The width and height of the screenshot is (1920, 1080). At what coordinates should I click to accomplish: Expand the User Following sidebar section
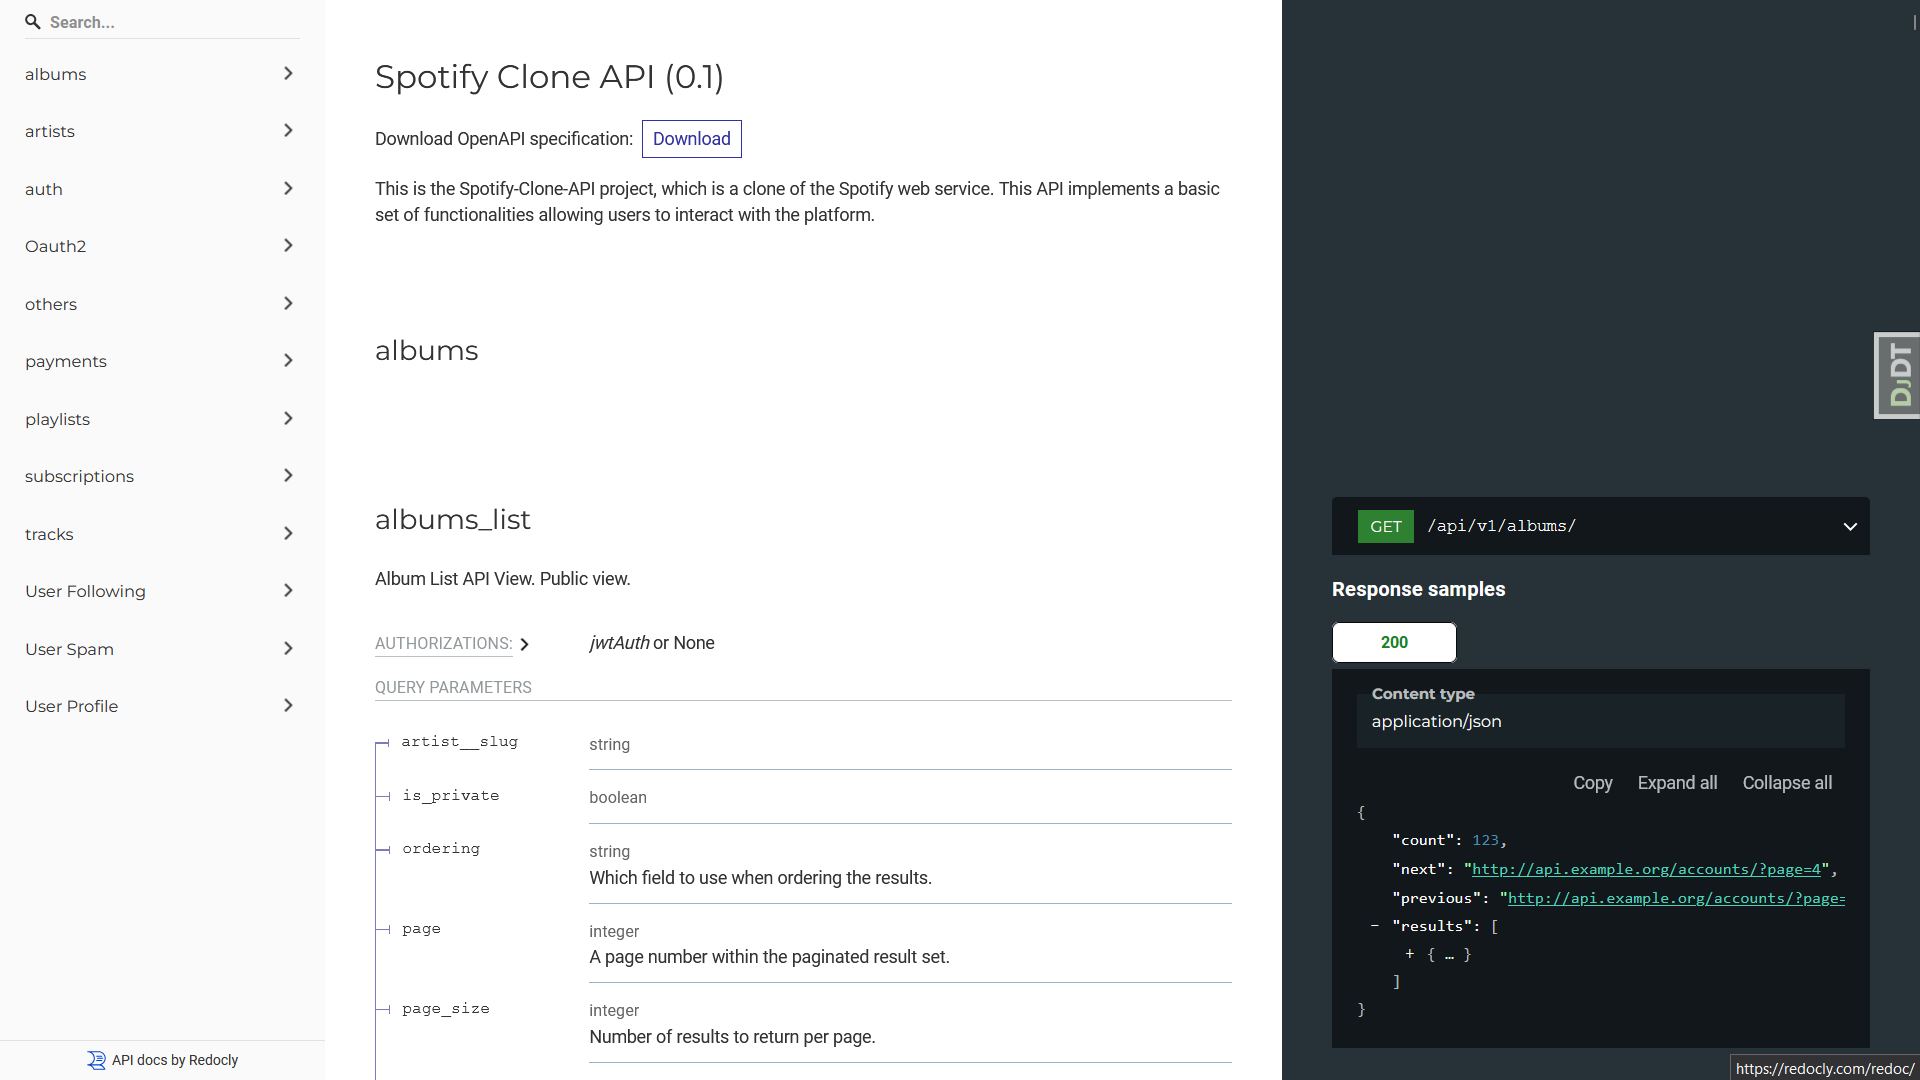pyautogui.click(x=287, y=589)
